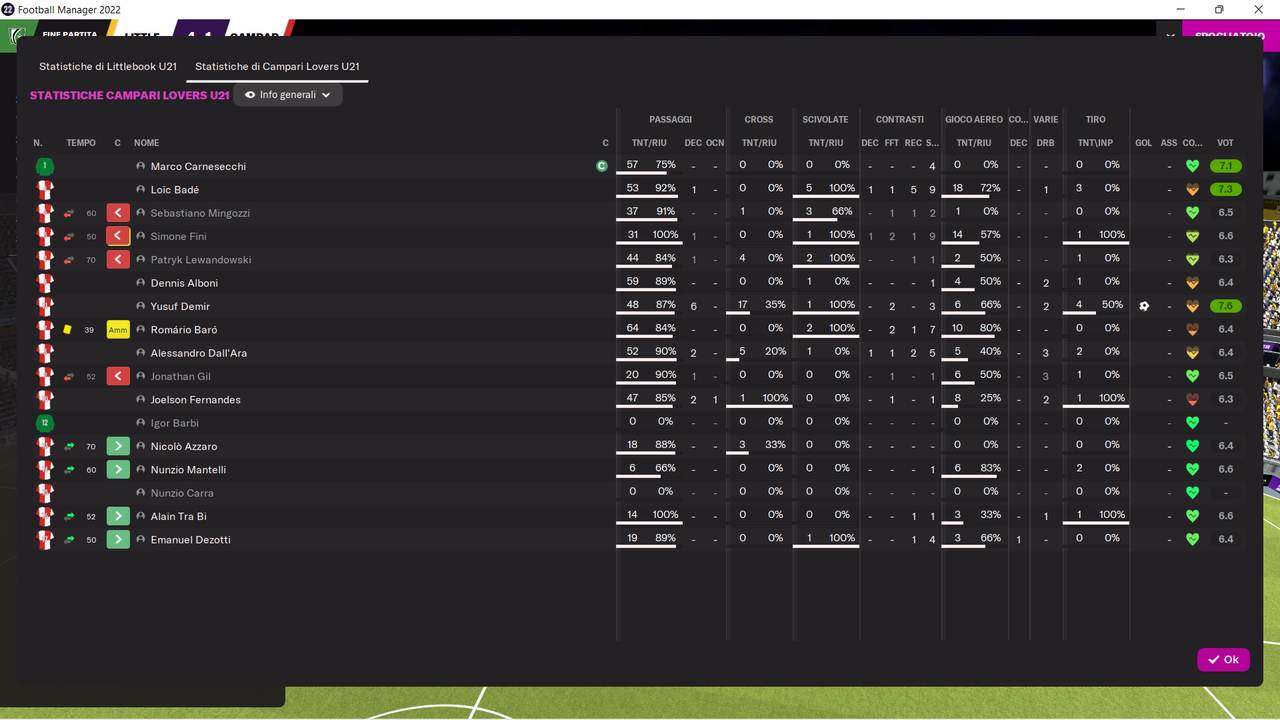The width and height of the screenshot is (1280, 720).
Task: Click the shirt icon for Loïc Badé
Action: (x=45, y=190)
